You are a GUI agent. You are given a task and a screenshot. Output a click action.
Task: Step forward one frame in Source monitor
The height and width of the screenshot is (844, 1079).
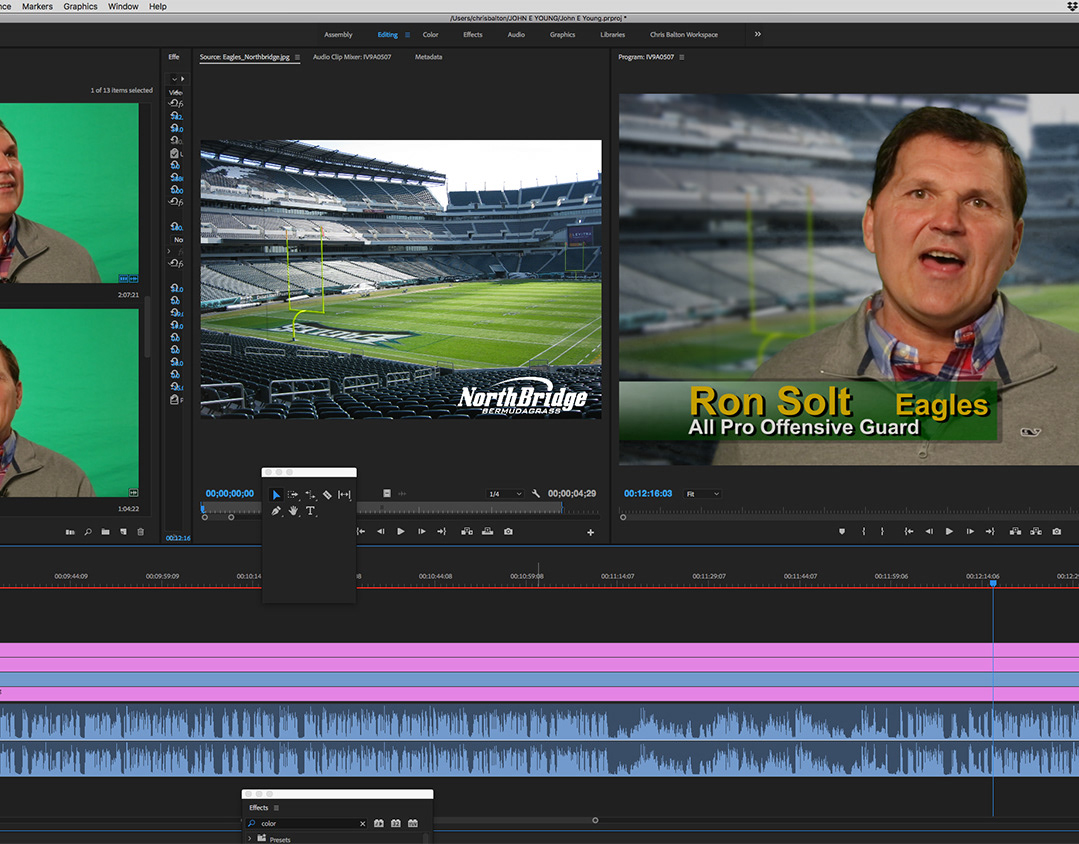421,531
